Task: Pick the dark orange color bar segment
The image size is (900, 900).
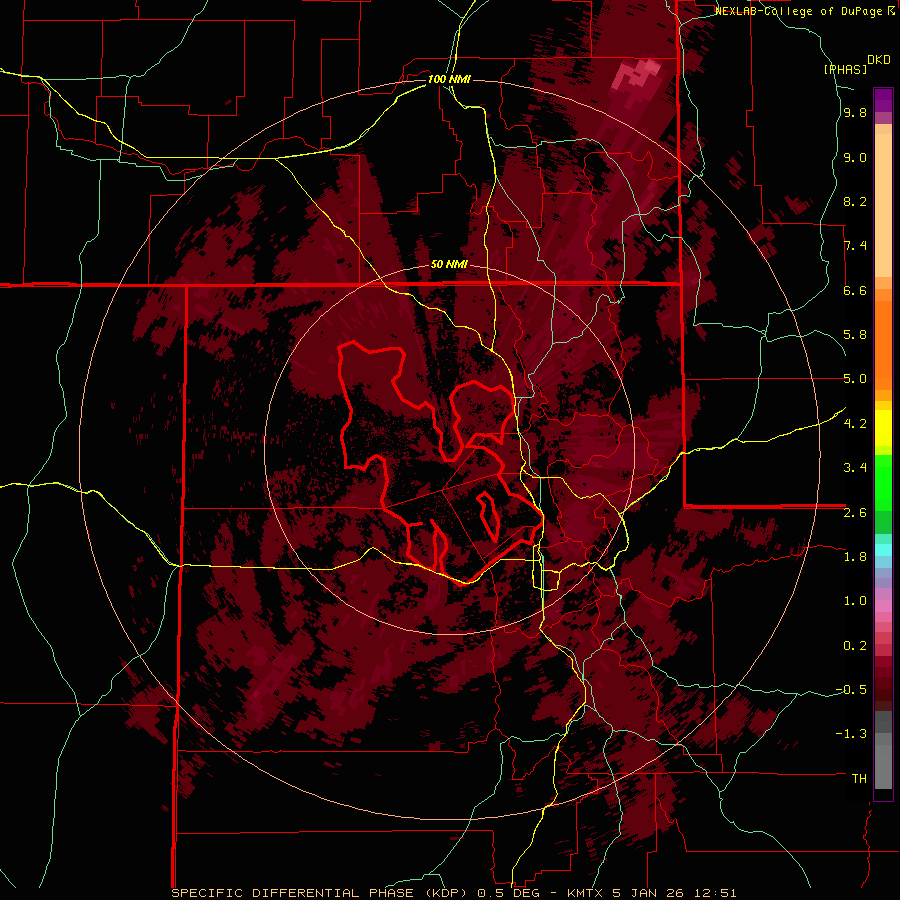Action: [883, 345]
